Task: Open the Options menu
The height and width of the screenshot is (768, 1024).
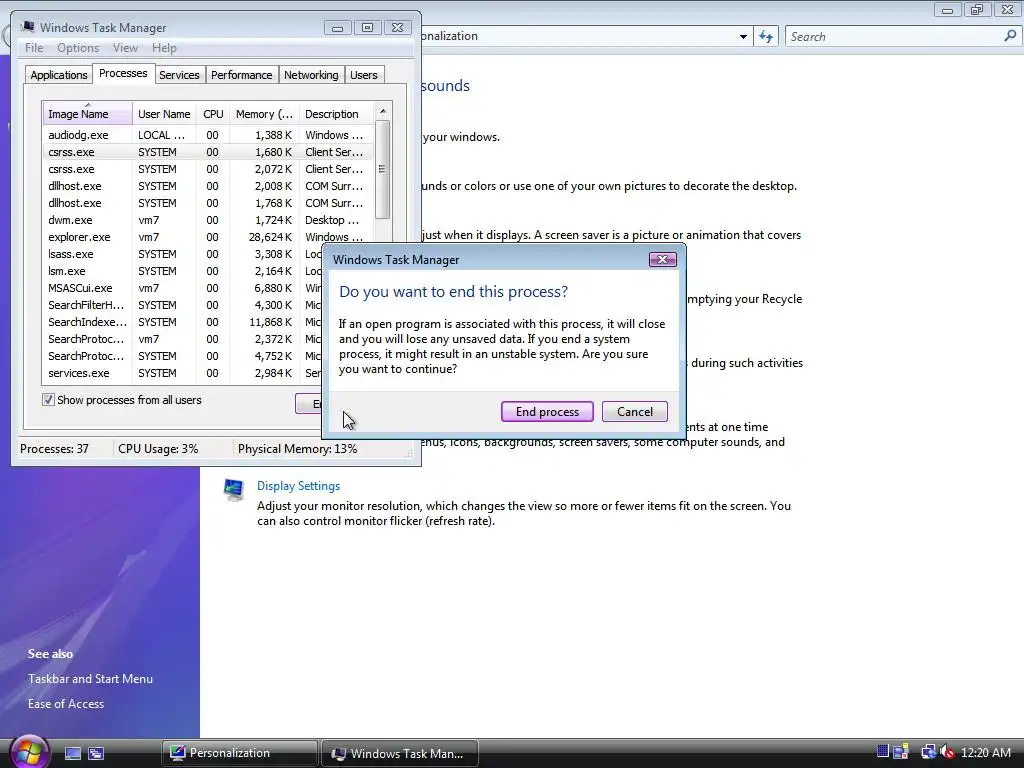Action: tap(78, 48)
